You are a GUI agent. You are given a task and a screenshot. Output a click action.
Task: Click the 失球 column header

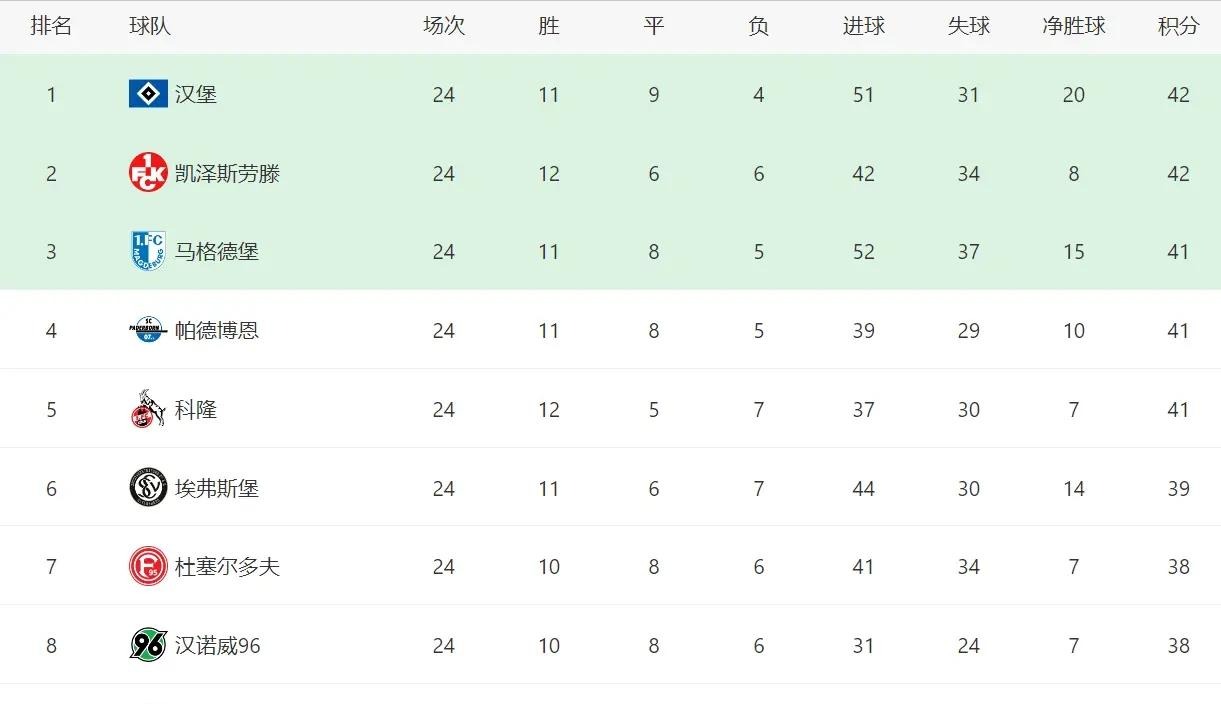[x=969, y=26]
